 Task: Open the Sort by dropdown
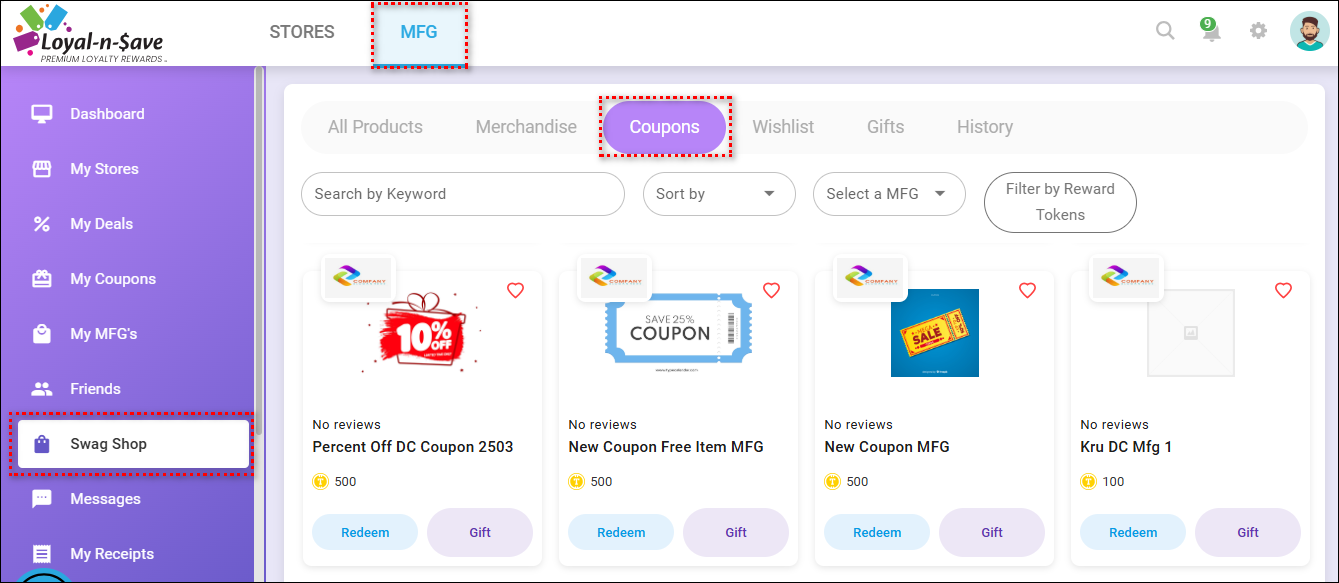(x=718, y=194)
